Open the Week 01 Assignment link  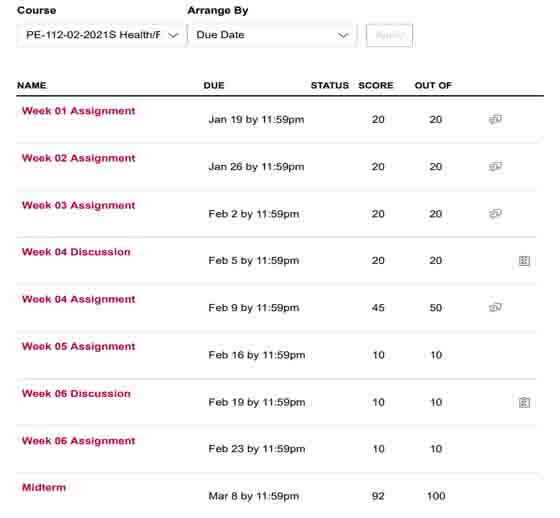click(79, 111)
